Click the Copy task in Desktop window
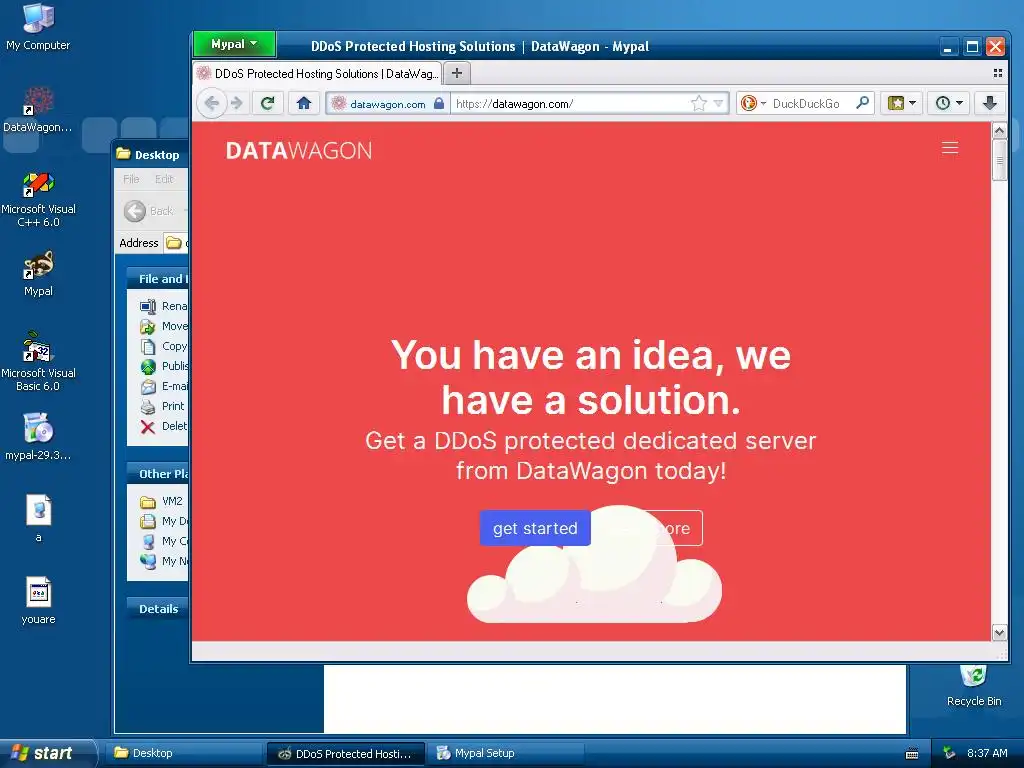Image resolution: width=1024 pixels, height=768 pixels. click(163, 346)
